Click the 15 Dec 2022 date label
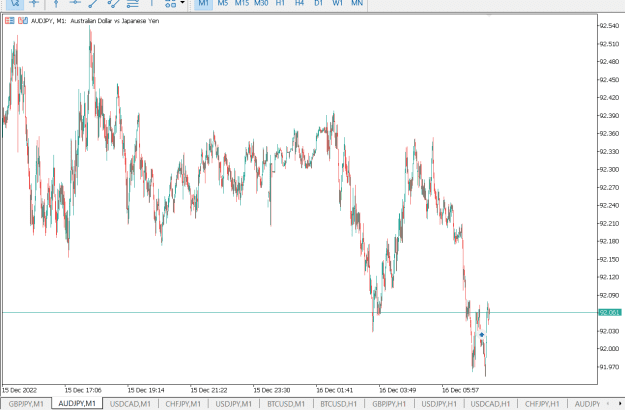 click(x=19, y=390)
